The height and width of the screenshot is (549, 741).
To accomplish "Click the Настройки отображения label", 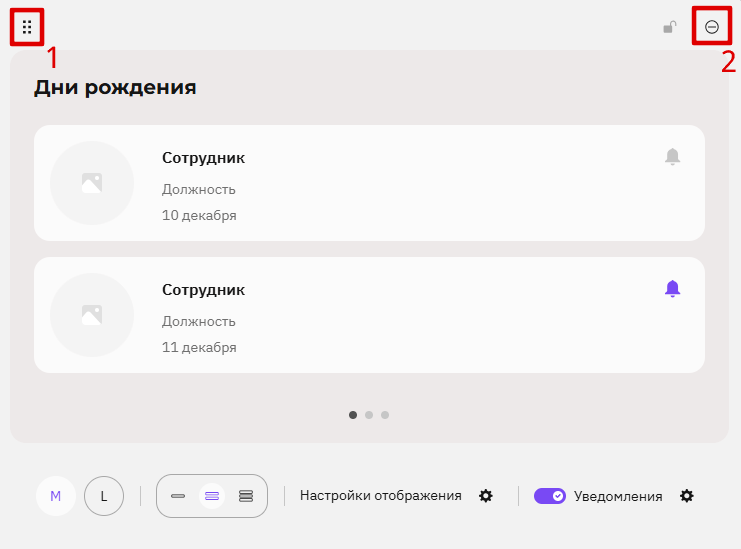I will tap(380, 496).
